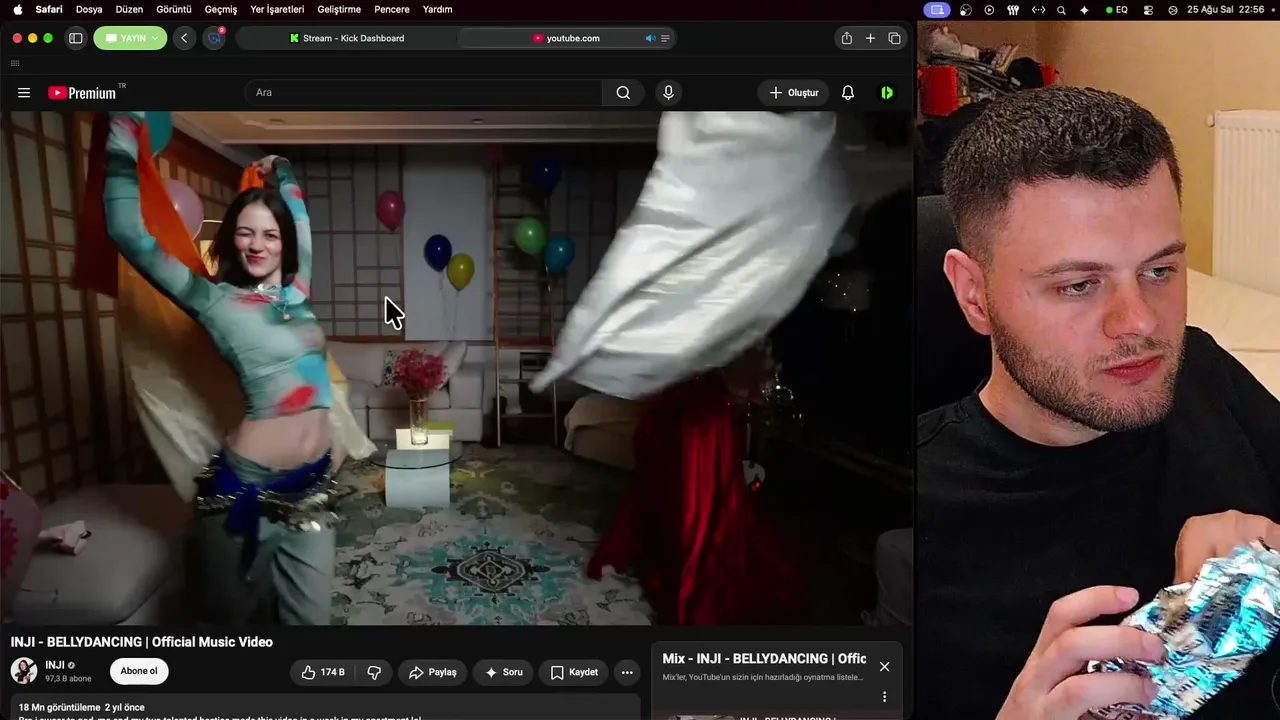Open the Yardım menu
The height and width of the screenshot is (720, 1280).
(438, 9)
